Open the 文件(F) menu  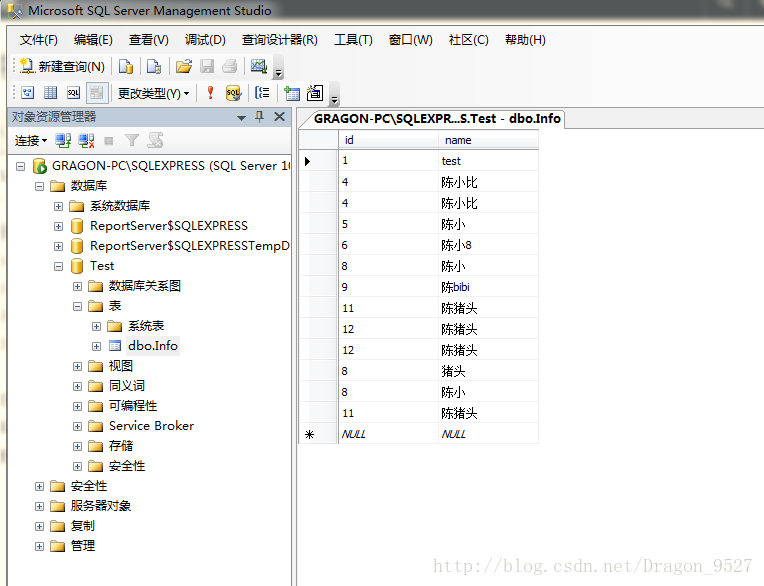[x=38, y=40]
